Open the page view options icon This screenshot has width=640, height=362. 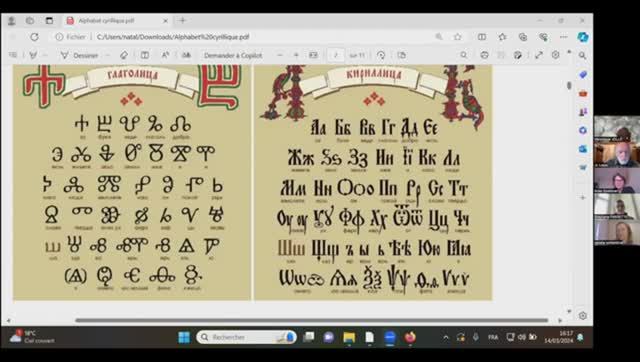(x=402, y=55)
